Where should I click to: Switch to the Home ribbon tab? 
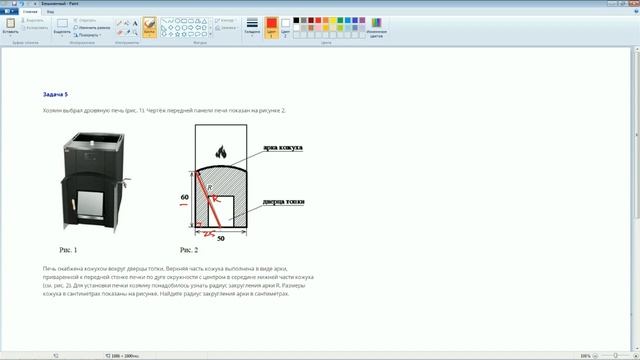30,11
